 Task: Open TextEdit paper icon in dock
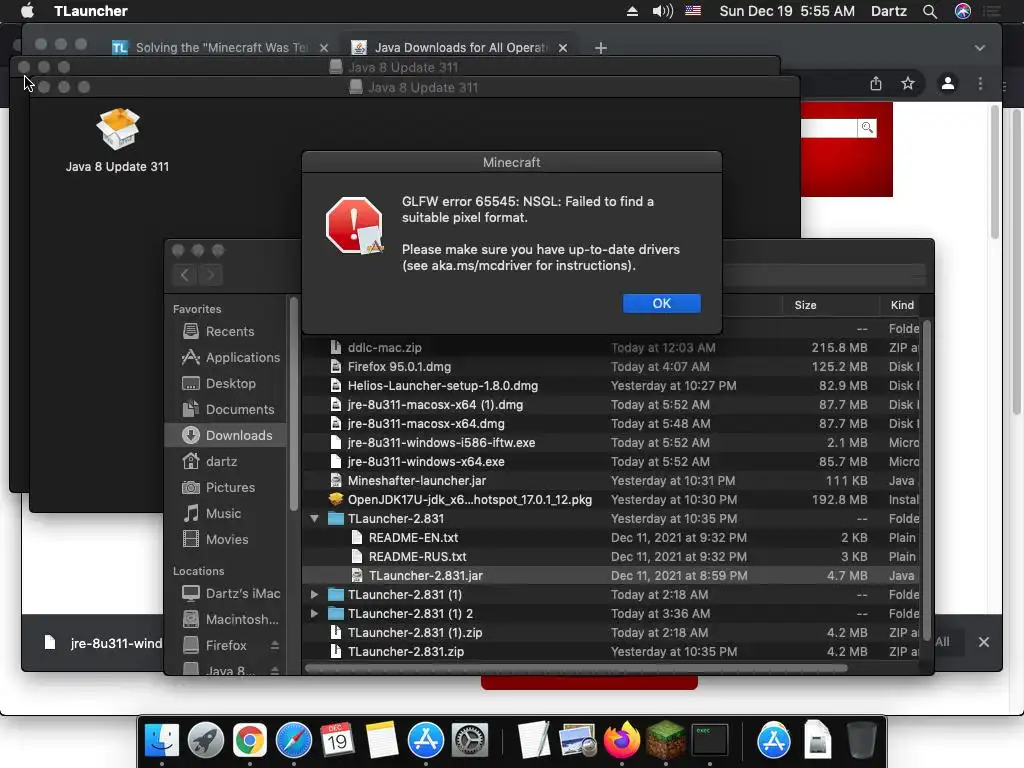click(x=534, y=741)
